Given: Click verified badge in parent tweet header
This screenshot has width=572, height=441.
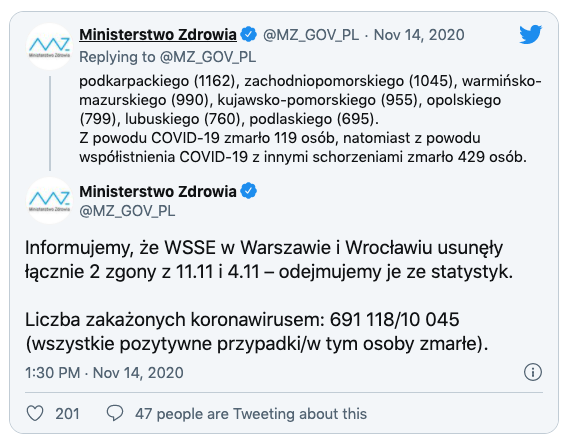Looking at the screenshot, I should pyautogui.click(x=249, y=35).
